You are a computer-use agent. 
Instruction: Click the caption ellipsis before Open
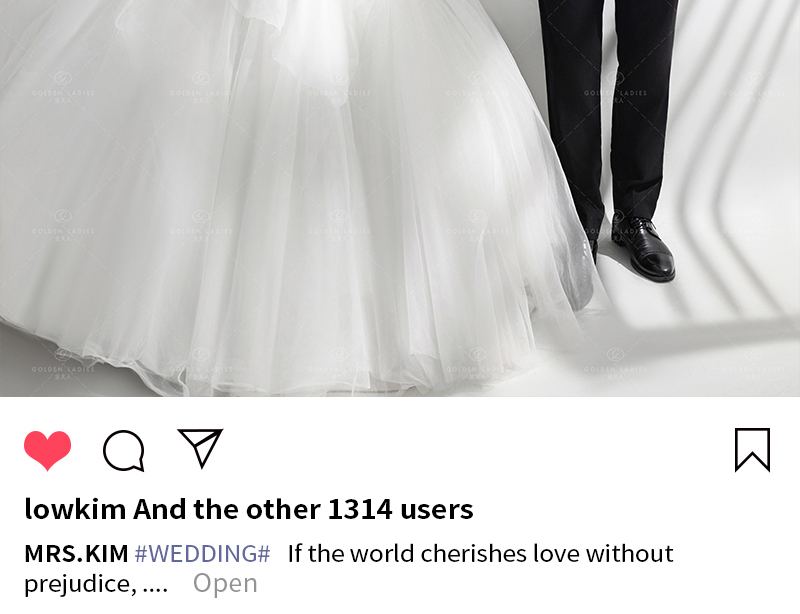tap(155, 589)
